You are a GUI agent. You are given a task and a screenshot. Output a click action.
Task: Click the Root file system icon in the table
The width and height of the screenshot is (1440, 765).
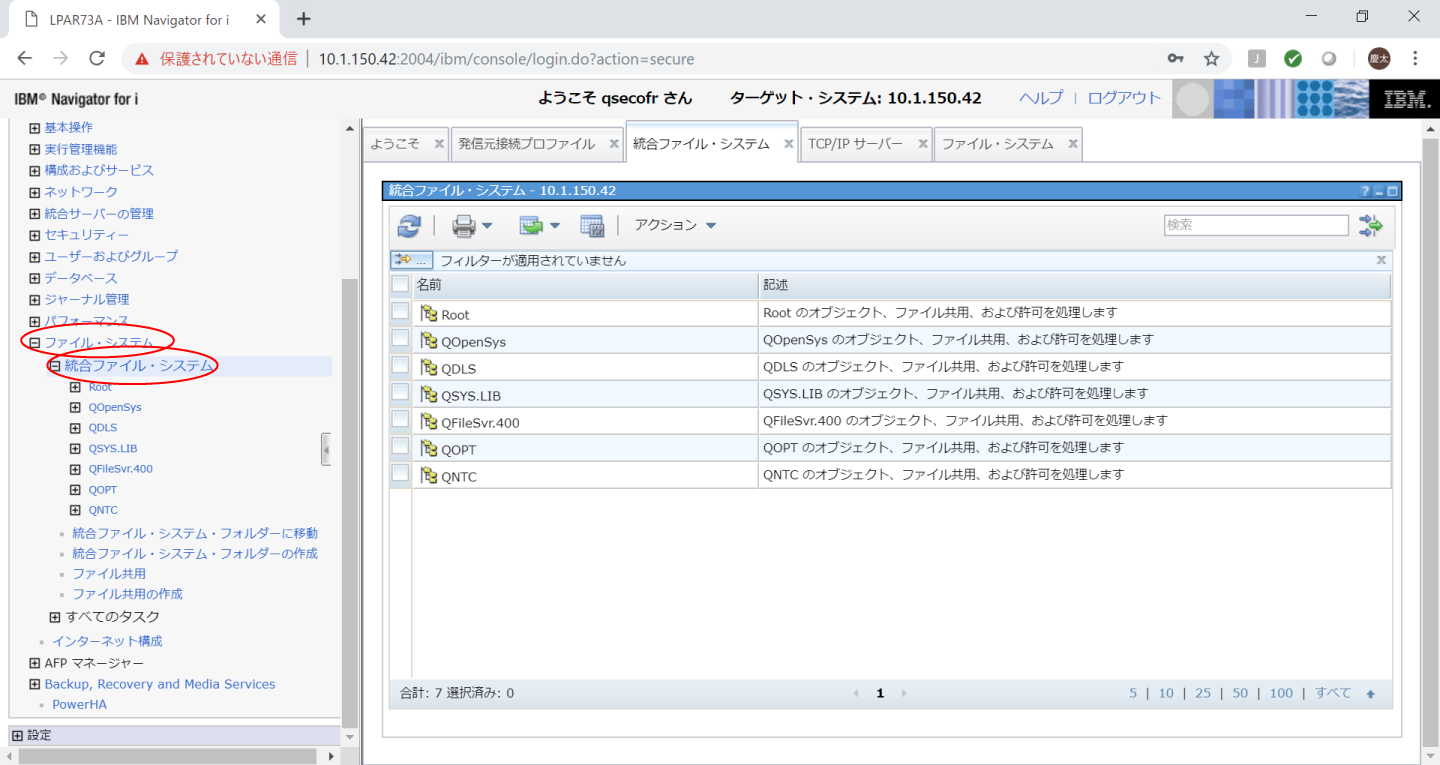429,314
